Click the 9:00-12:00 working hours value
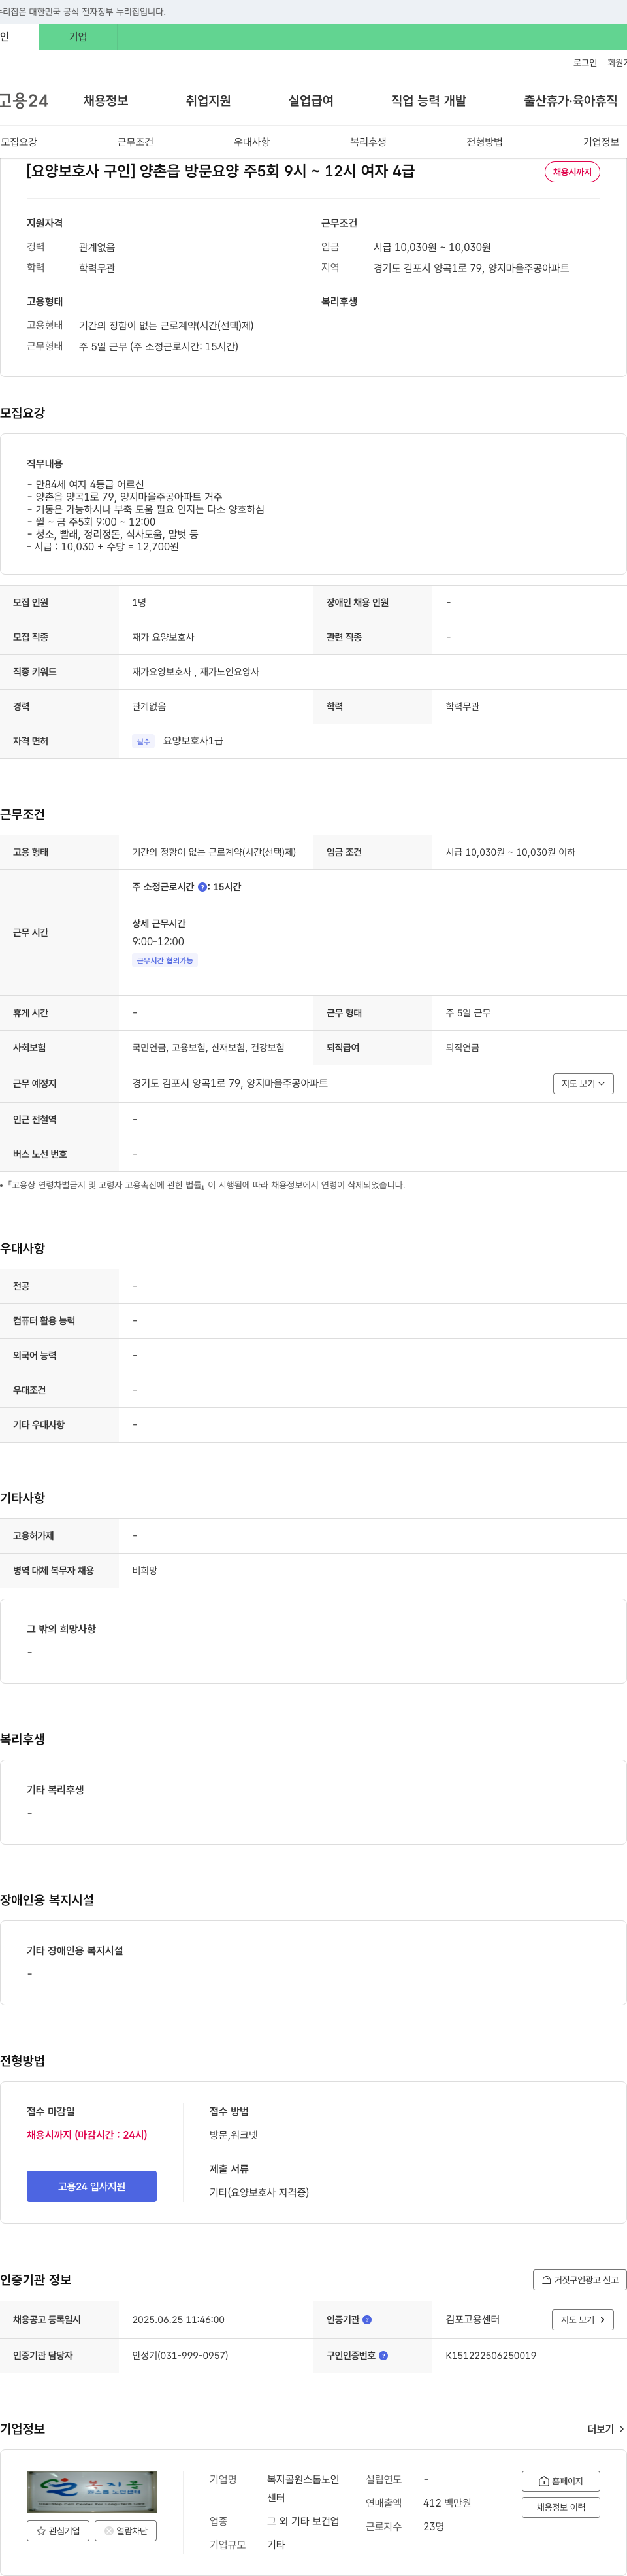627x2576 pixels. click(158, 942)
